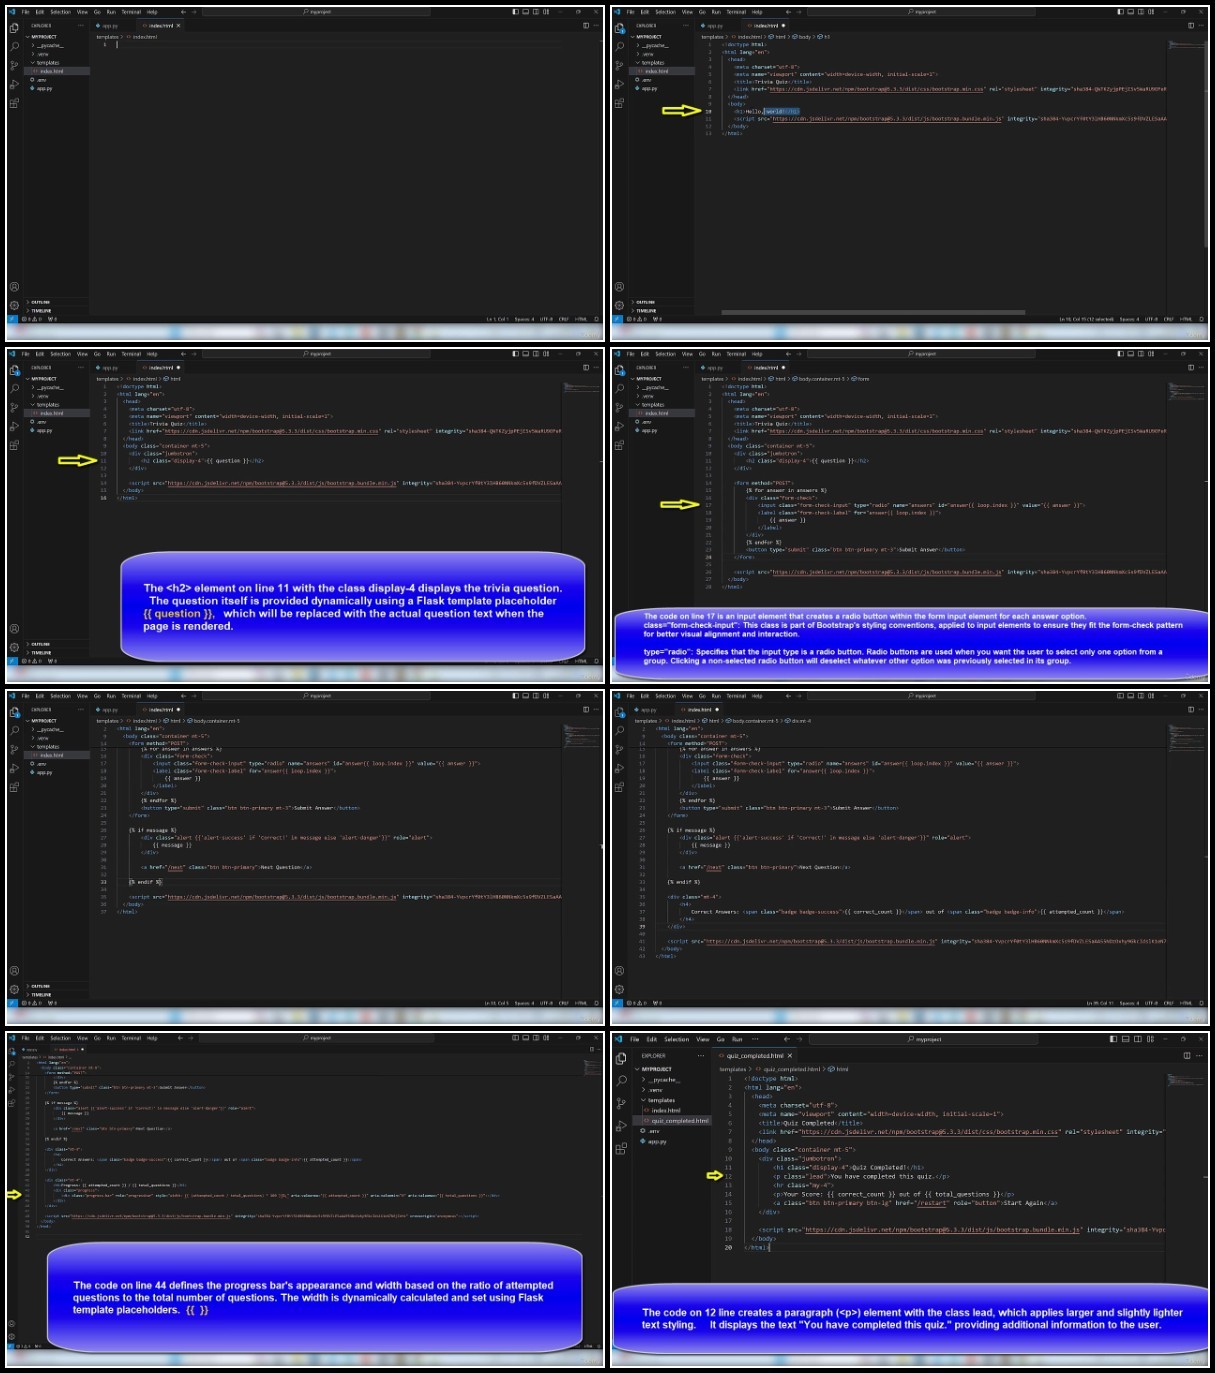Screen dimensions: 1215x1373
Task: Go back using arrow in quiz_completed.html window
Action: [x=787, y=1039]
